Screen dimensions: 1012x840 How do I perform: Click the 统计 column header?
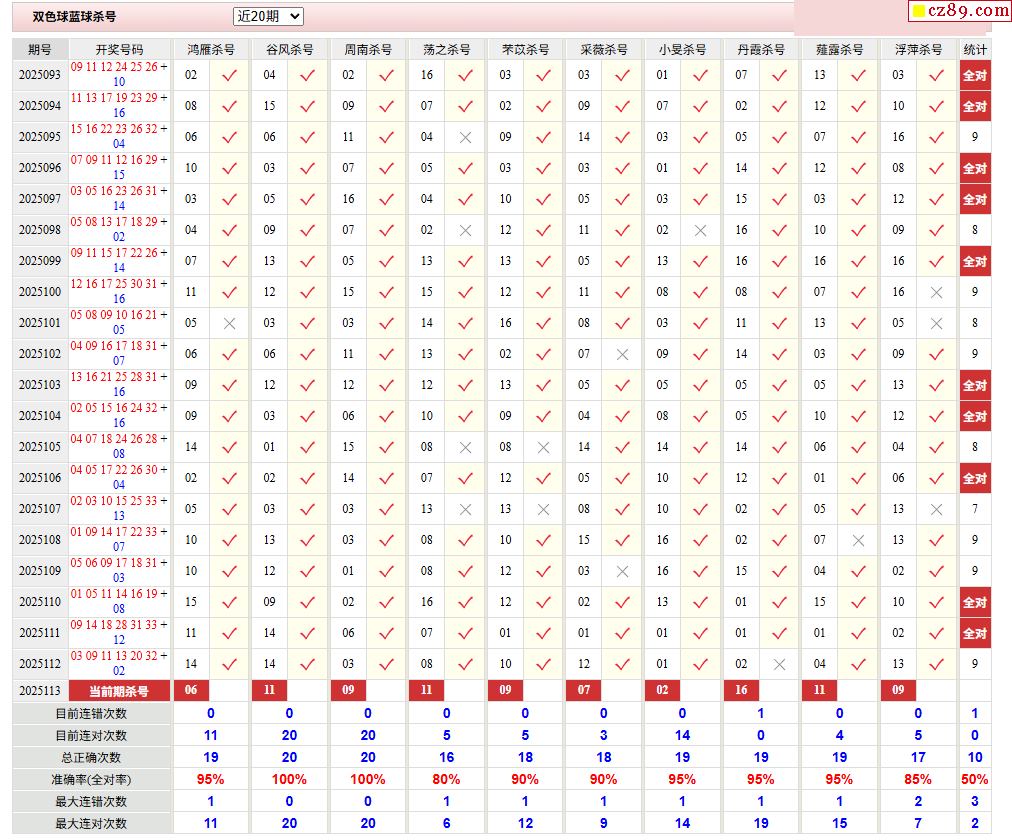[974, 49]
